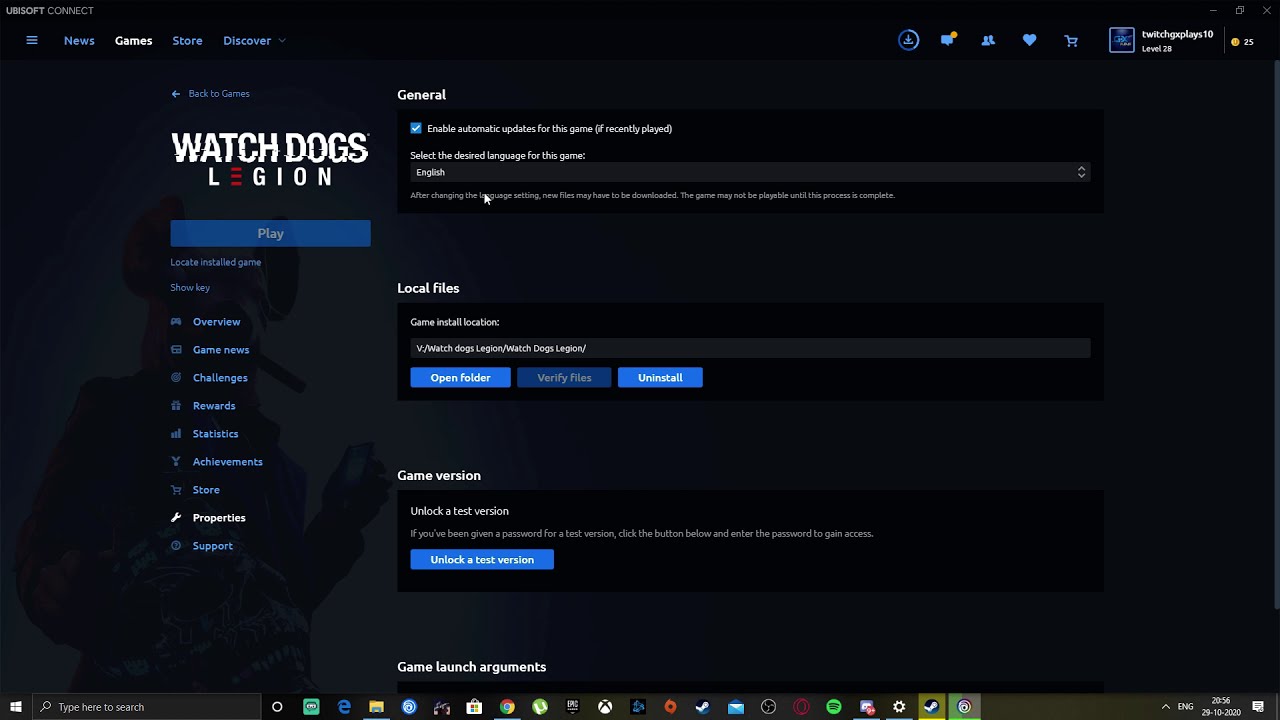Select Properties in the sidebar
Image resolution: width=1280 pixels, height=720 pixels.
point(208,518)
